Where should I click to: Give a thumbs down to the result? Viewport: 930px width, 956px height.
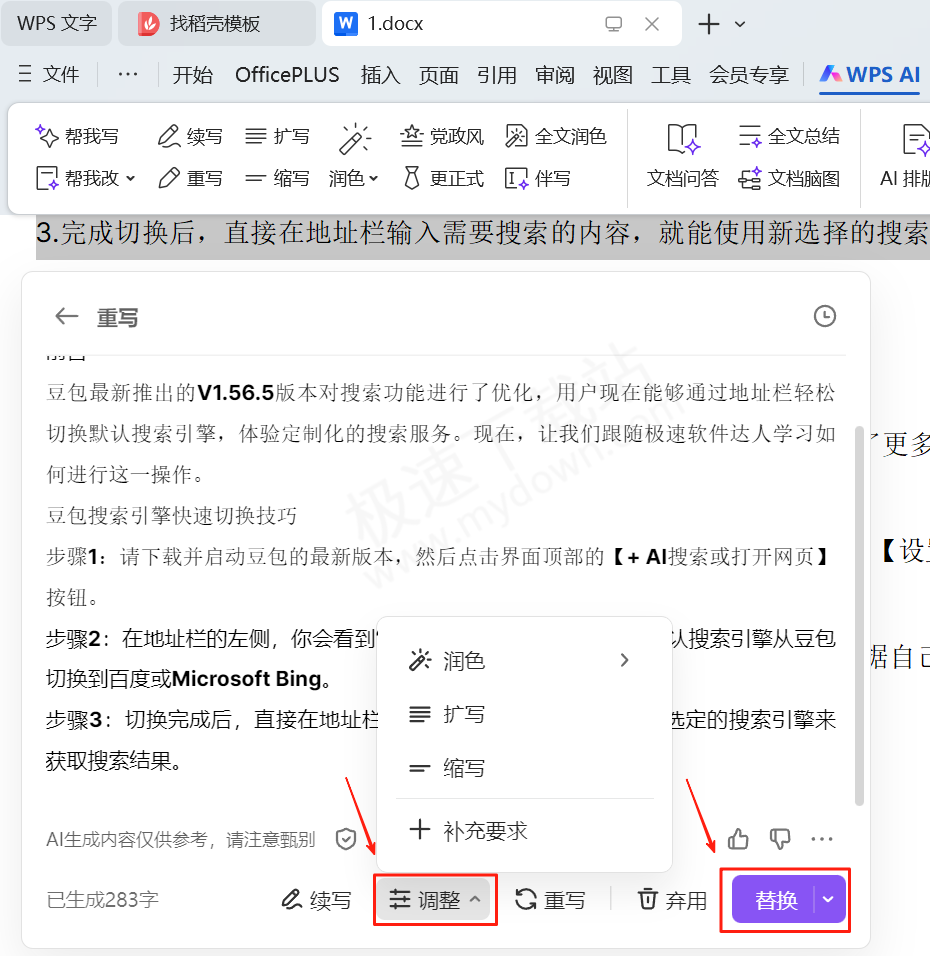point(780,839)
